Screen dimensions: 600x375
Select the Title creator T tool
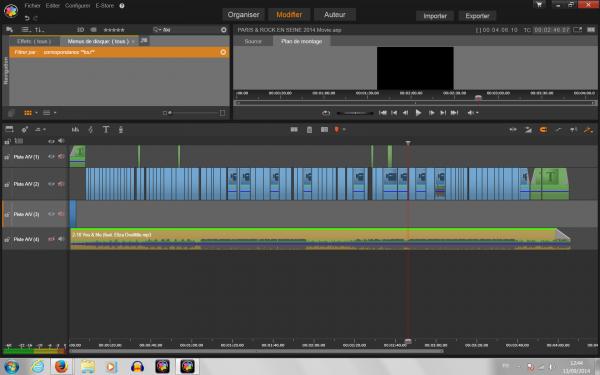(x=106, y=130)
